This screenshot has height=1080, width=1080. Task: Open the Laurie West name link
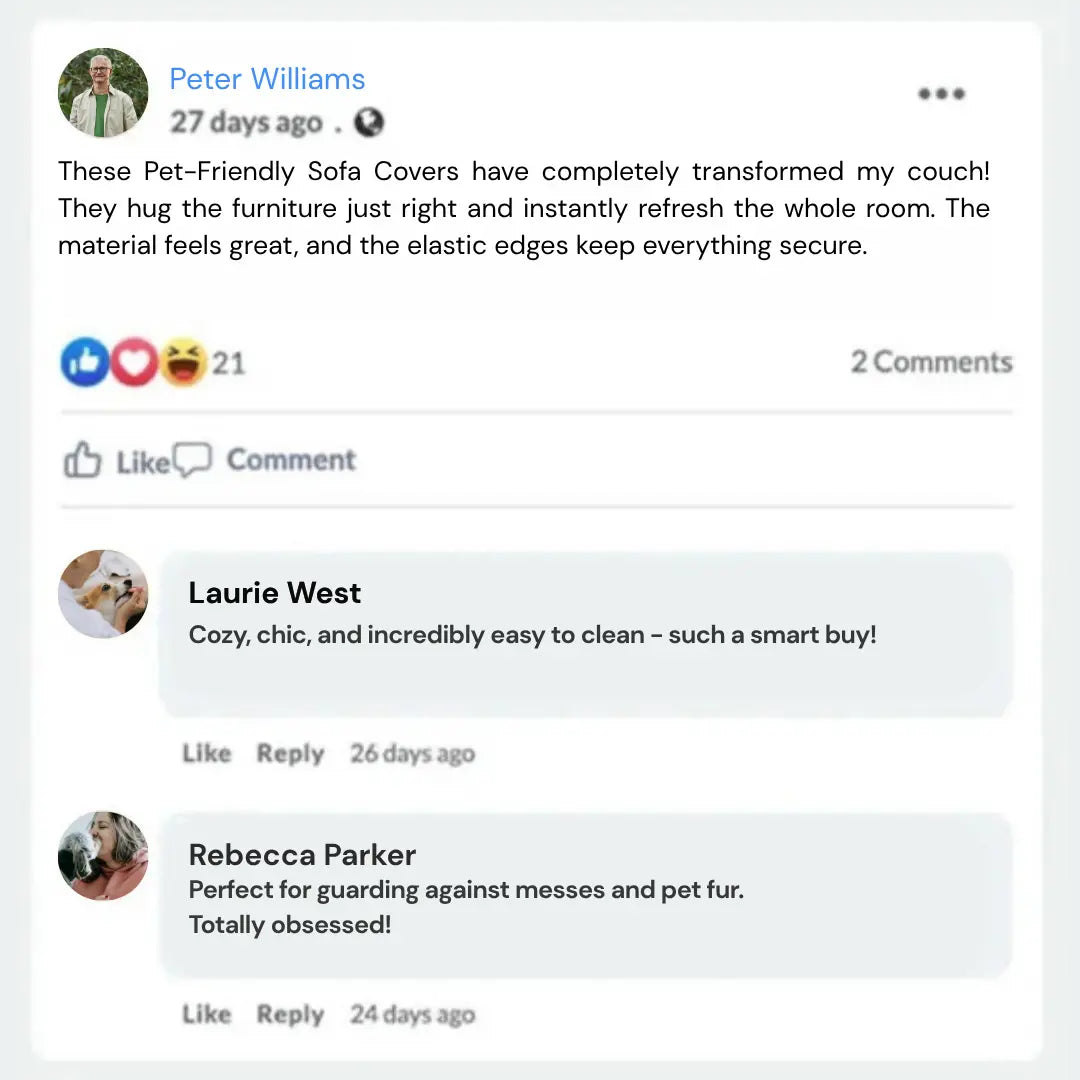point(275,593)
